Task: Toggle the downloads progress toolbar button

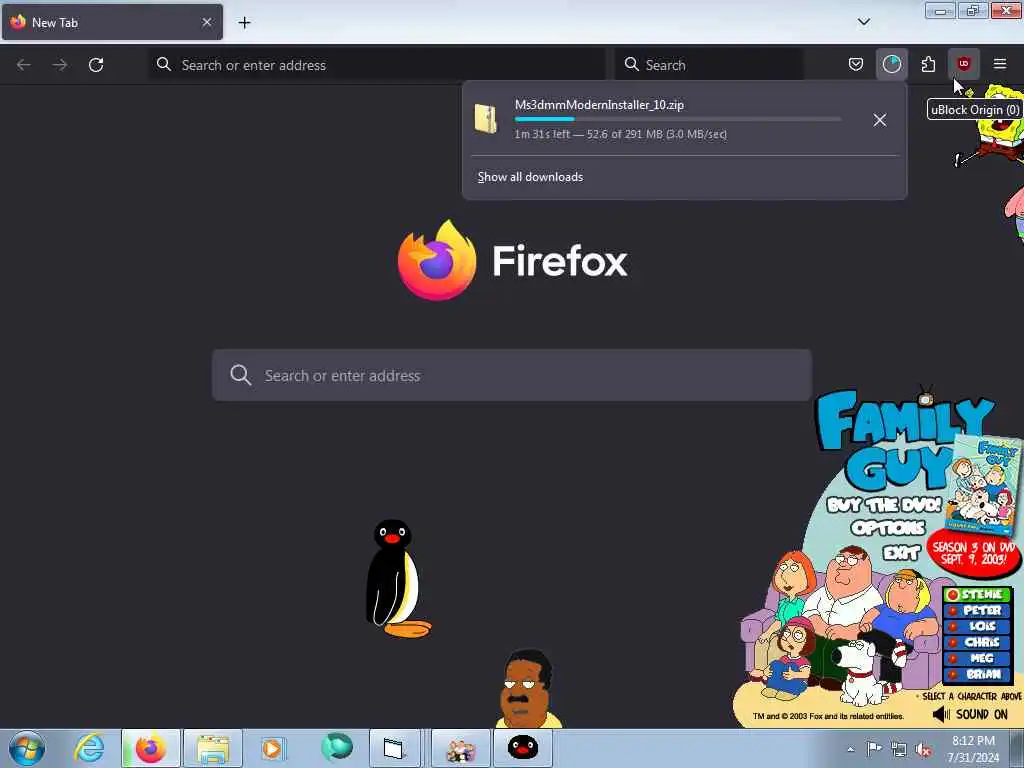Action: (891, 64)
